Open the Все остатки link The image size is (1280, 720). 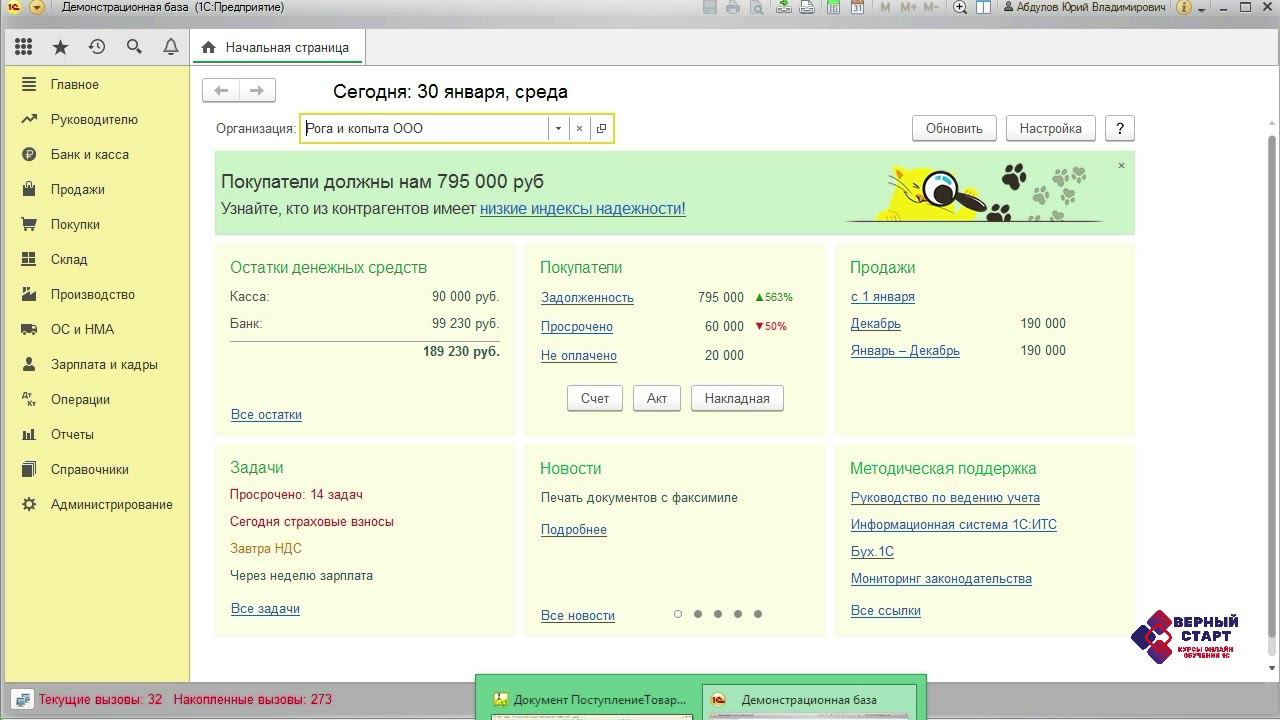point(266,415)
